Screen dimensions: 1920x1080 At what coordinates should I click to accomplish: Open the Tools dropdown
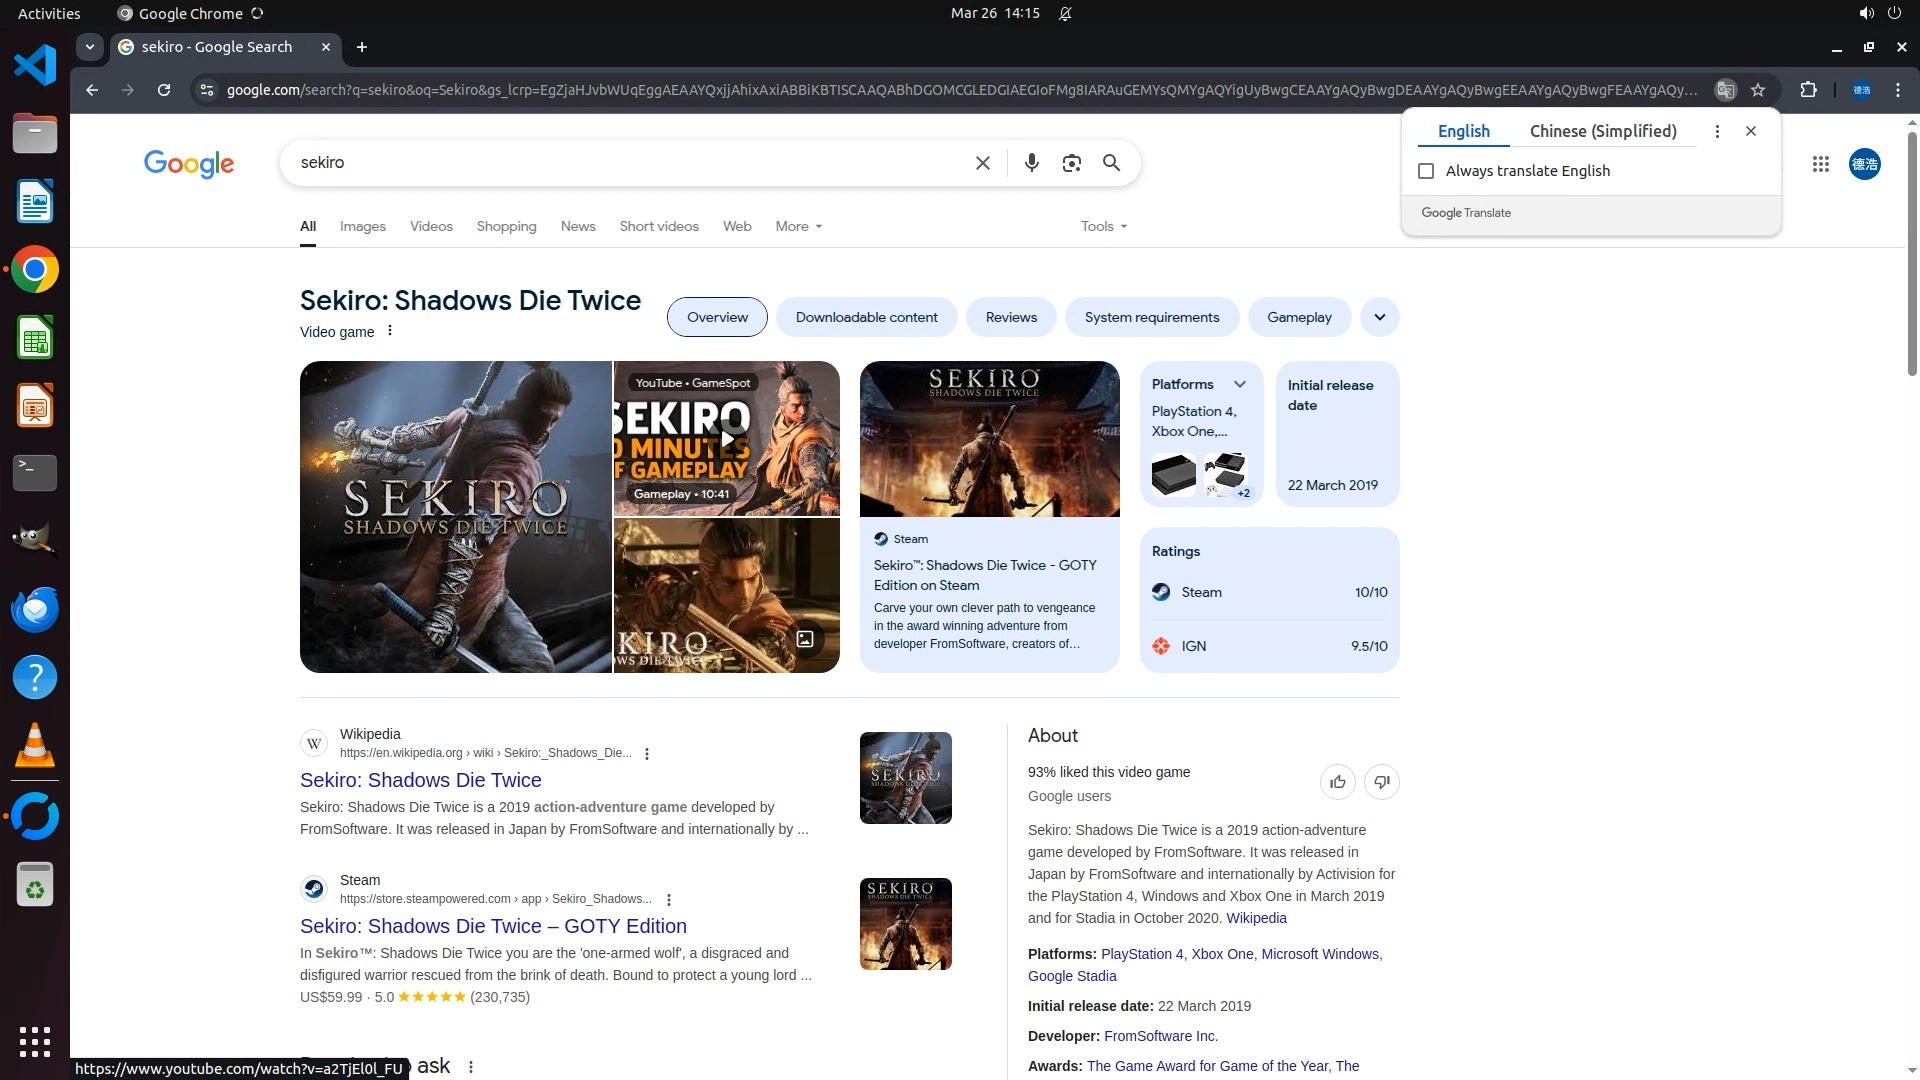pyautogui.click(x=1103, y=227)
